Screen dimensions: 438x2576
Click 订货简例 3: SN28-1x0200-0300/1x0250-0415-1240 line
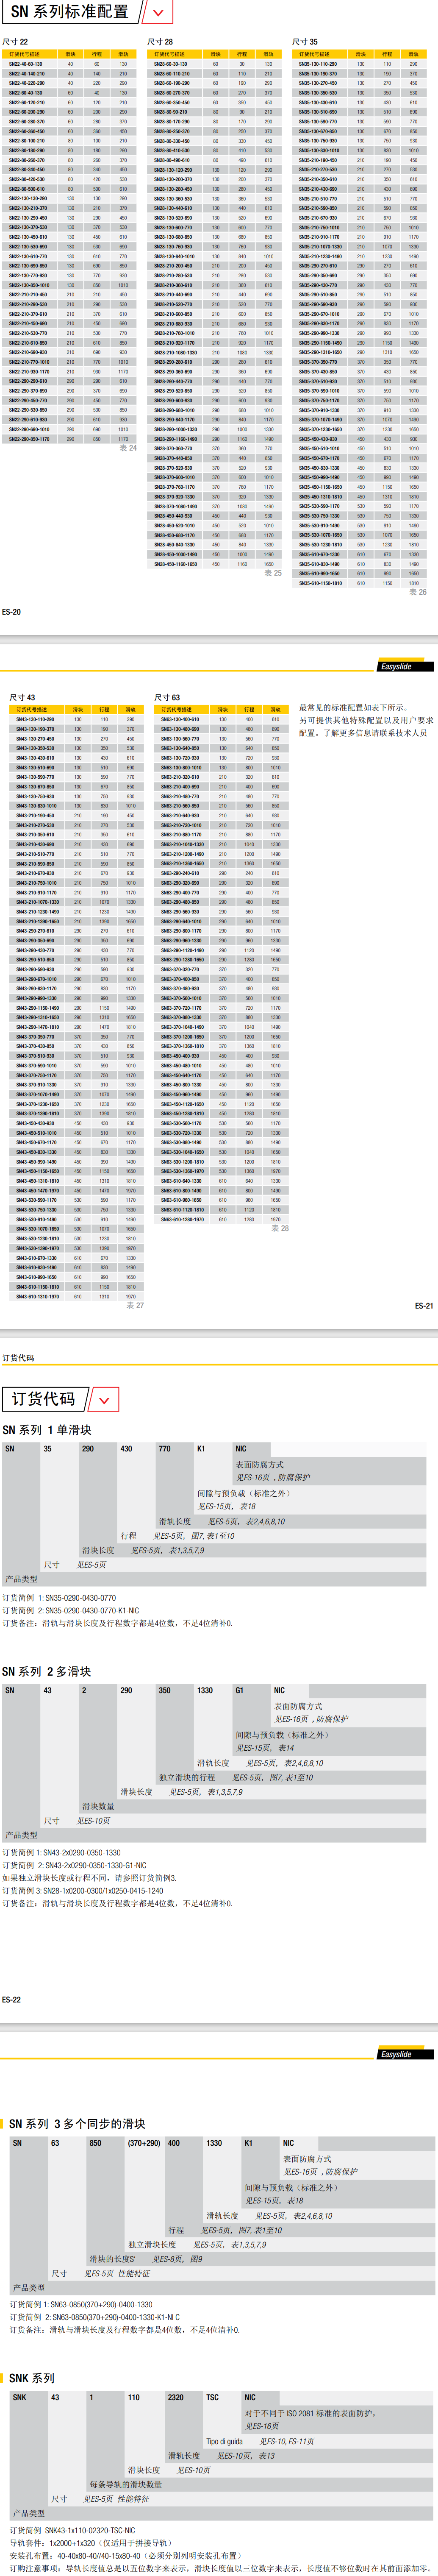[83, 1891]
